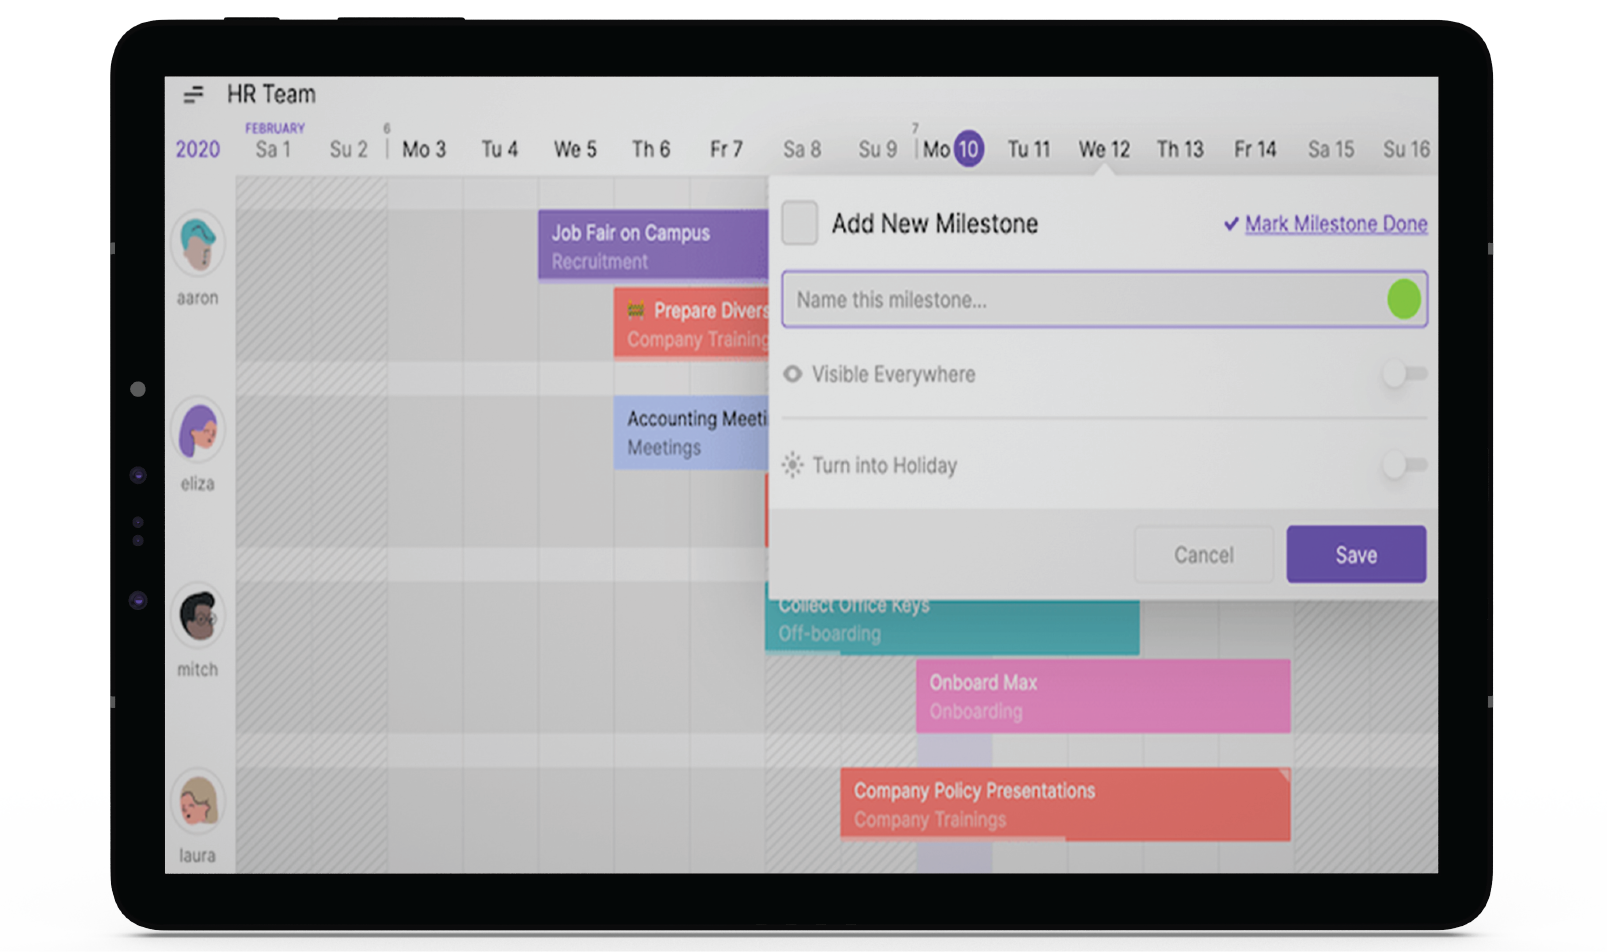Click the Name this milestone field
This screenshot has height=952, width=1607.
coord(1080,300)
